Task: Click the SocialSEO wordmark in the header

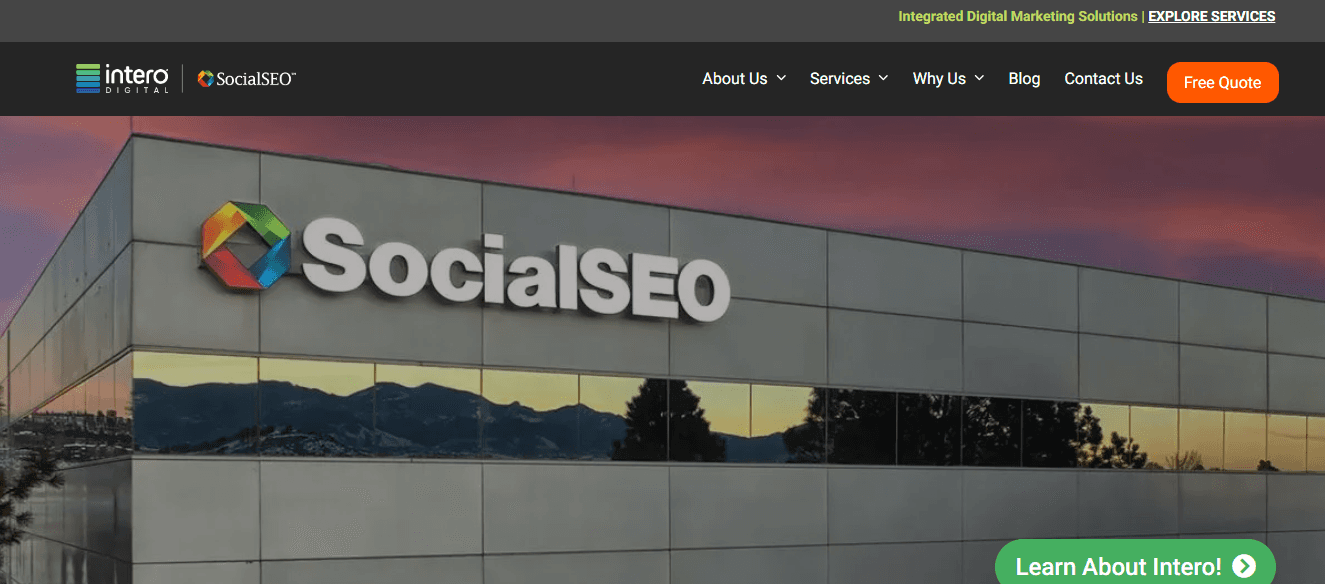Action: [x=256, y=79]
